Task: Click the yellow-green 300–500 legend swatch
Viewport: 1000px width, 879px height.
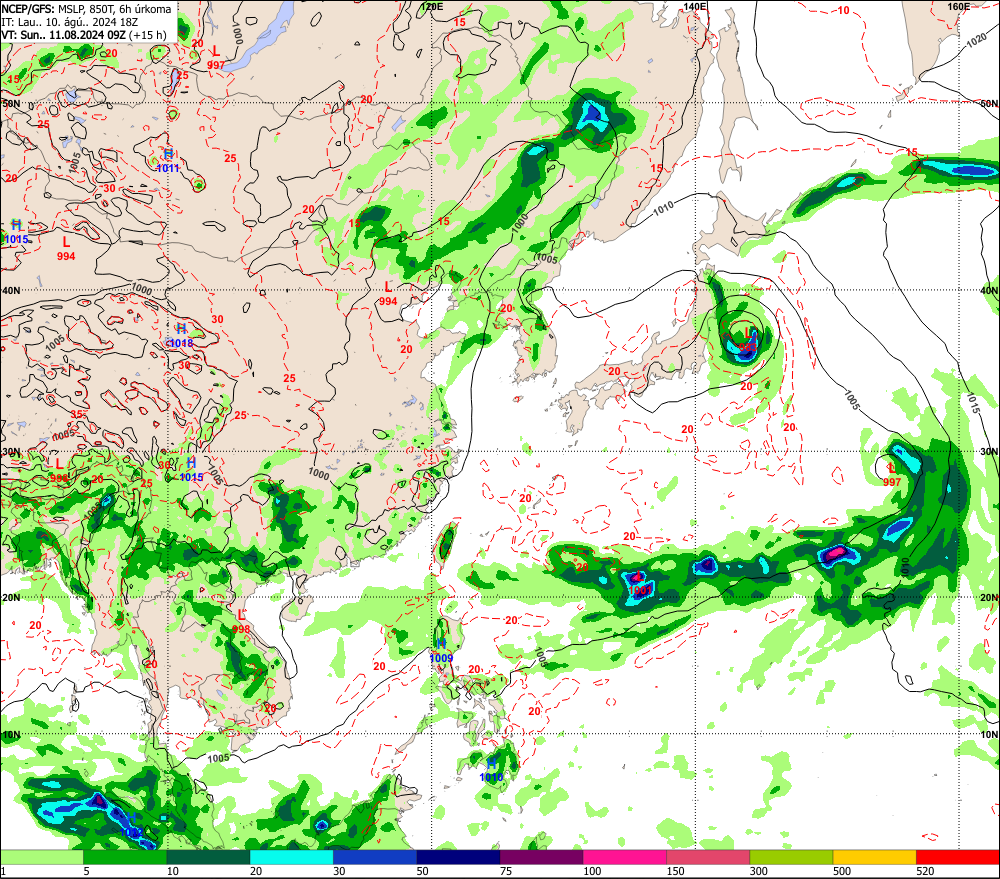Action: [791, 857]
